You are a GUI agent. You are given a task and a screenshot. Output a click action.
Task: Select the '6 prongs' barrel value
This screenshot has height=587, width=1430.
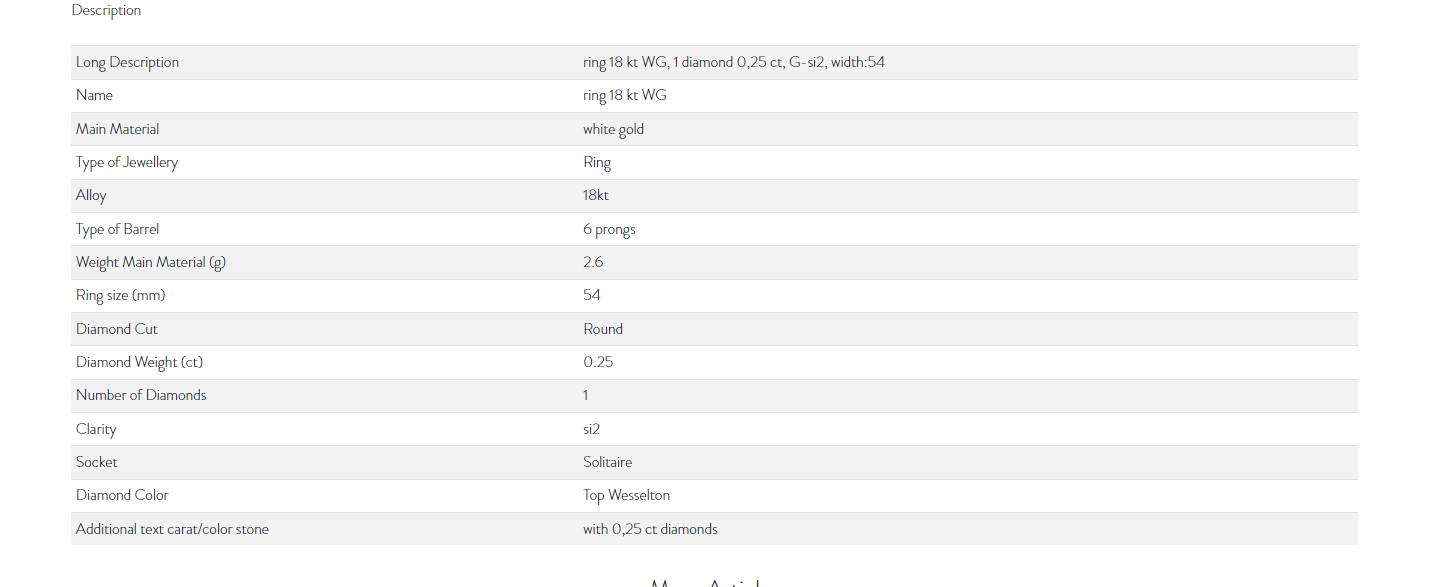point(609,229)
